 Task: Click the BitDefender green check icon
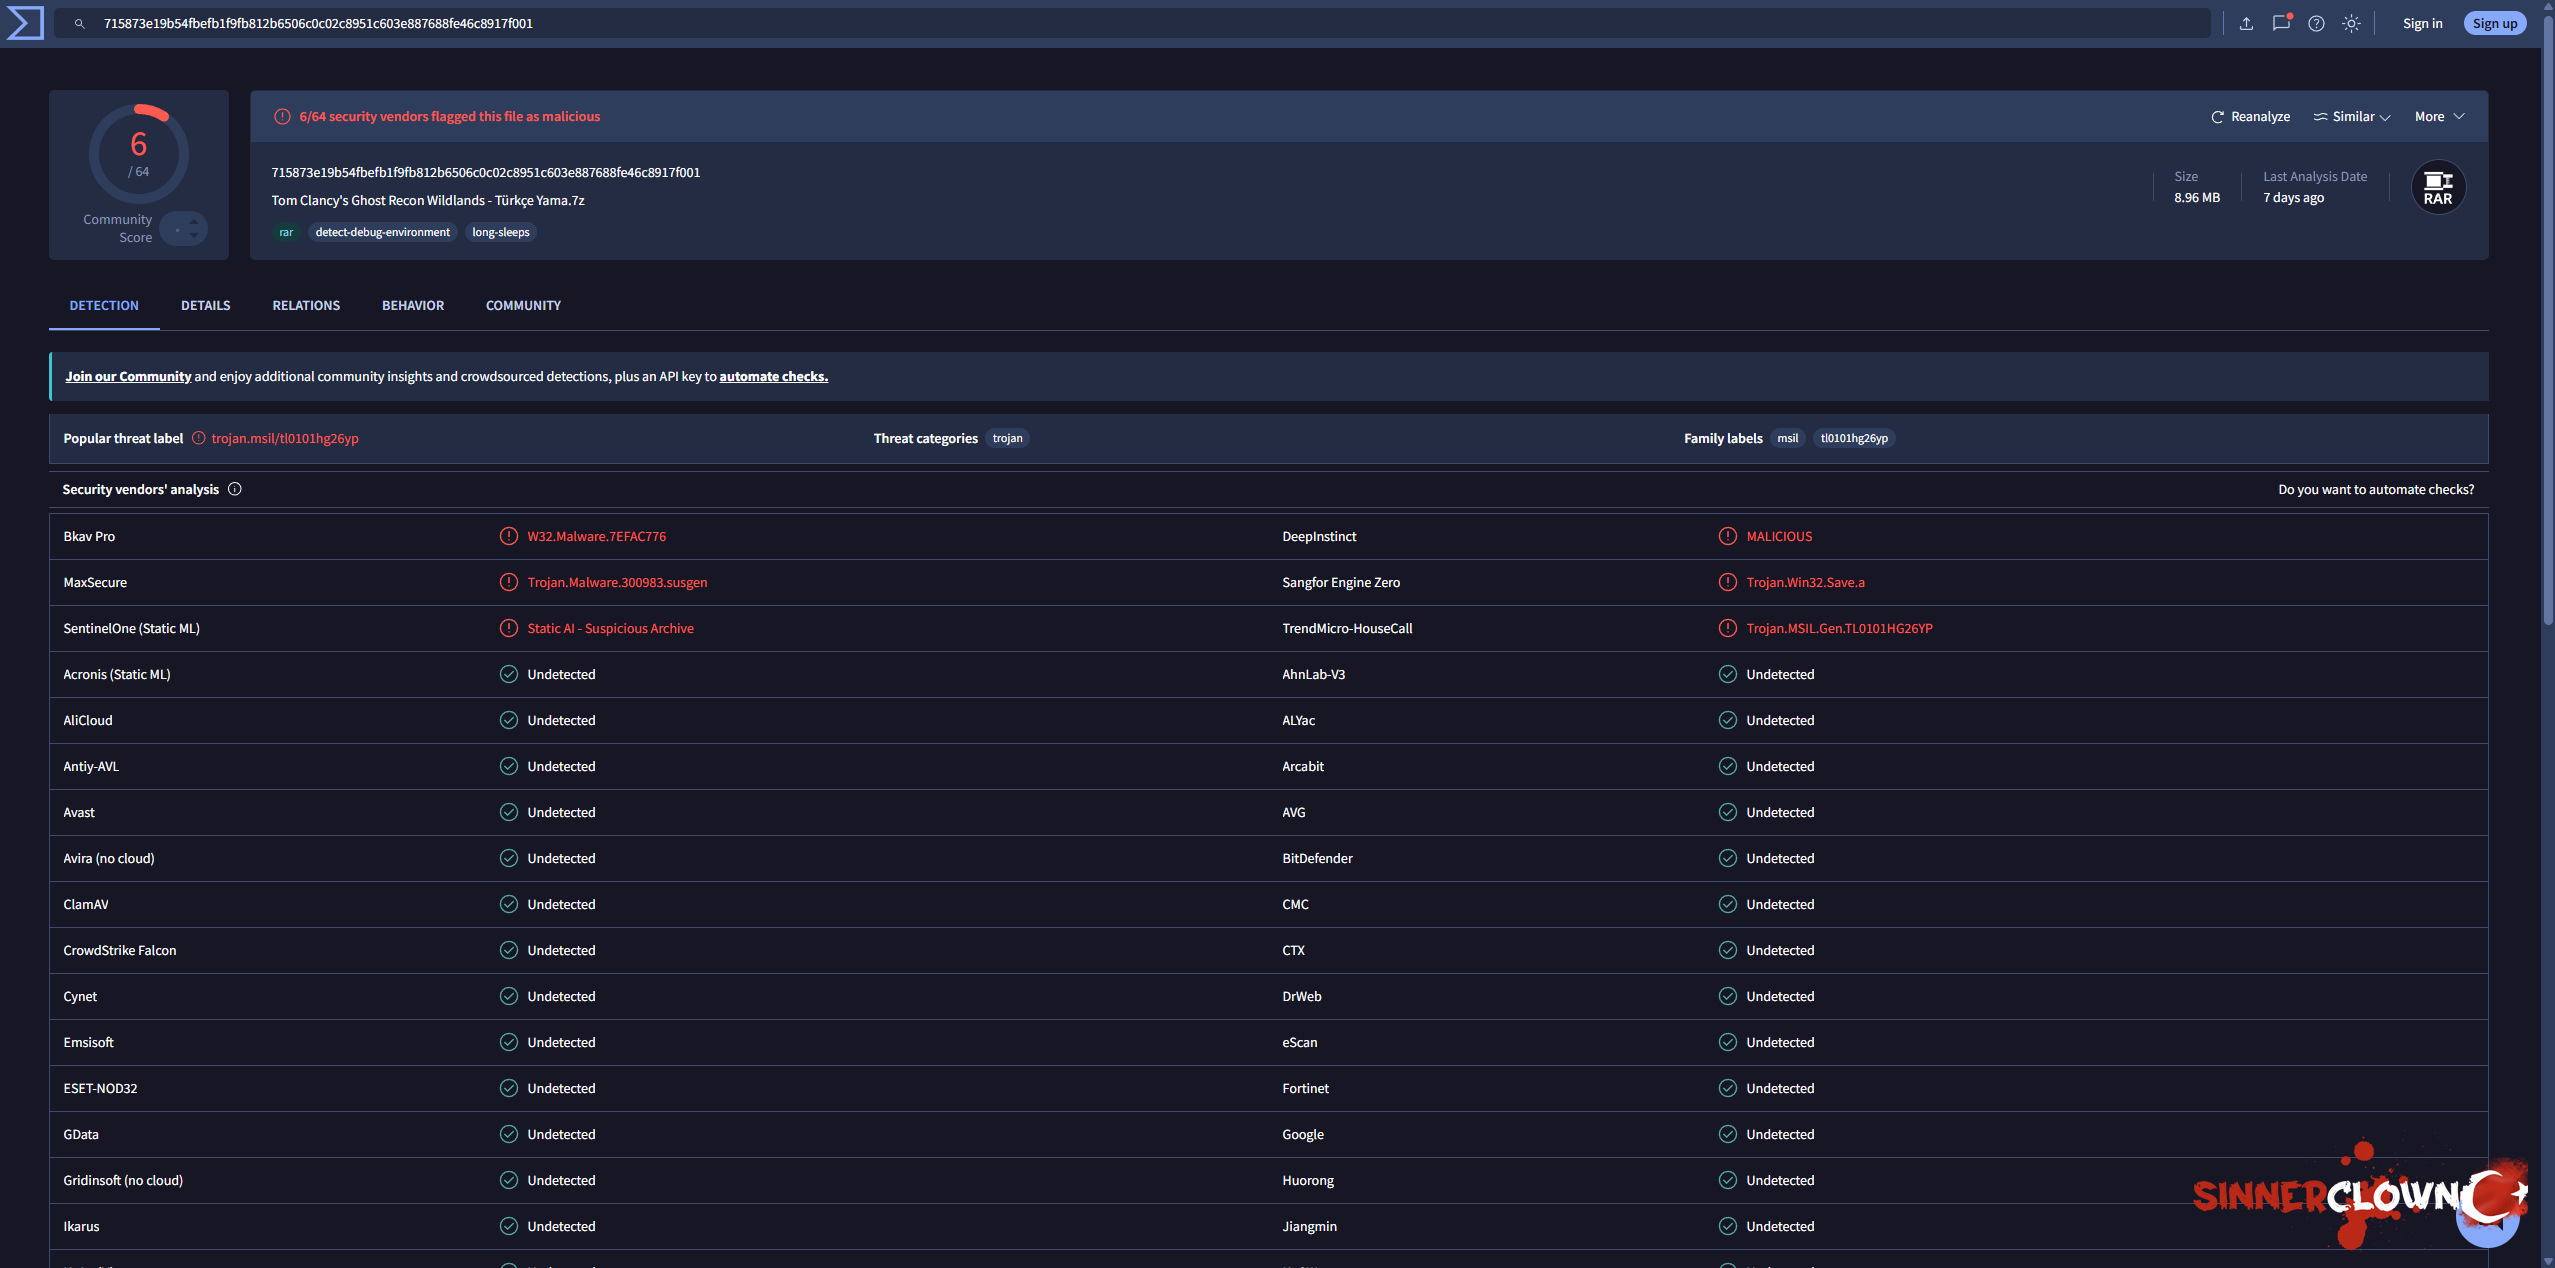pyautogui.click(x=1728, y=858)
